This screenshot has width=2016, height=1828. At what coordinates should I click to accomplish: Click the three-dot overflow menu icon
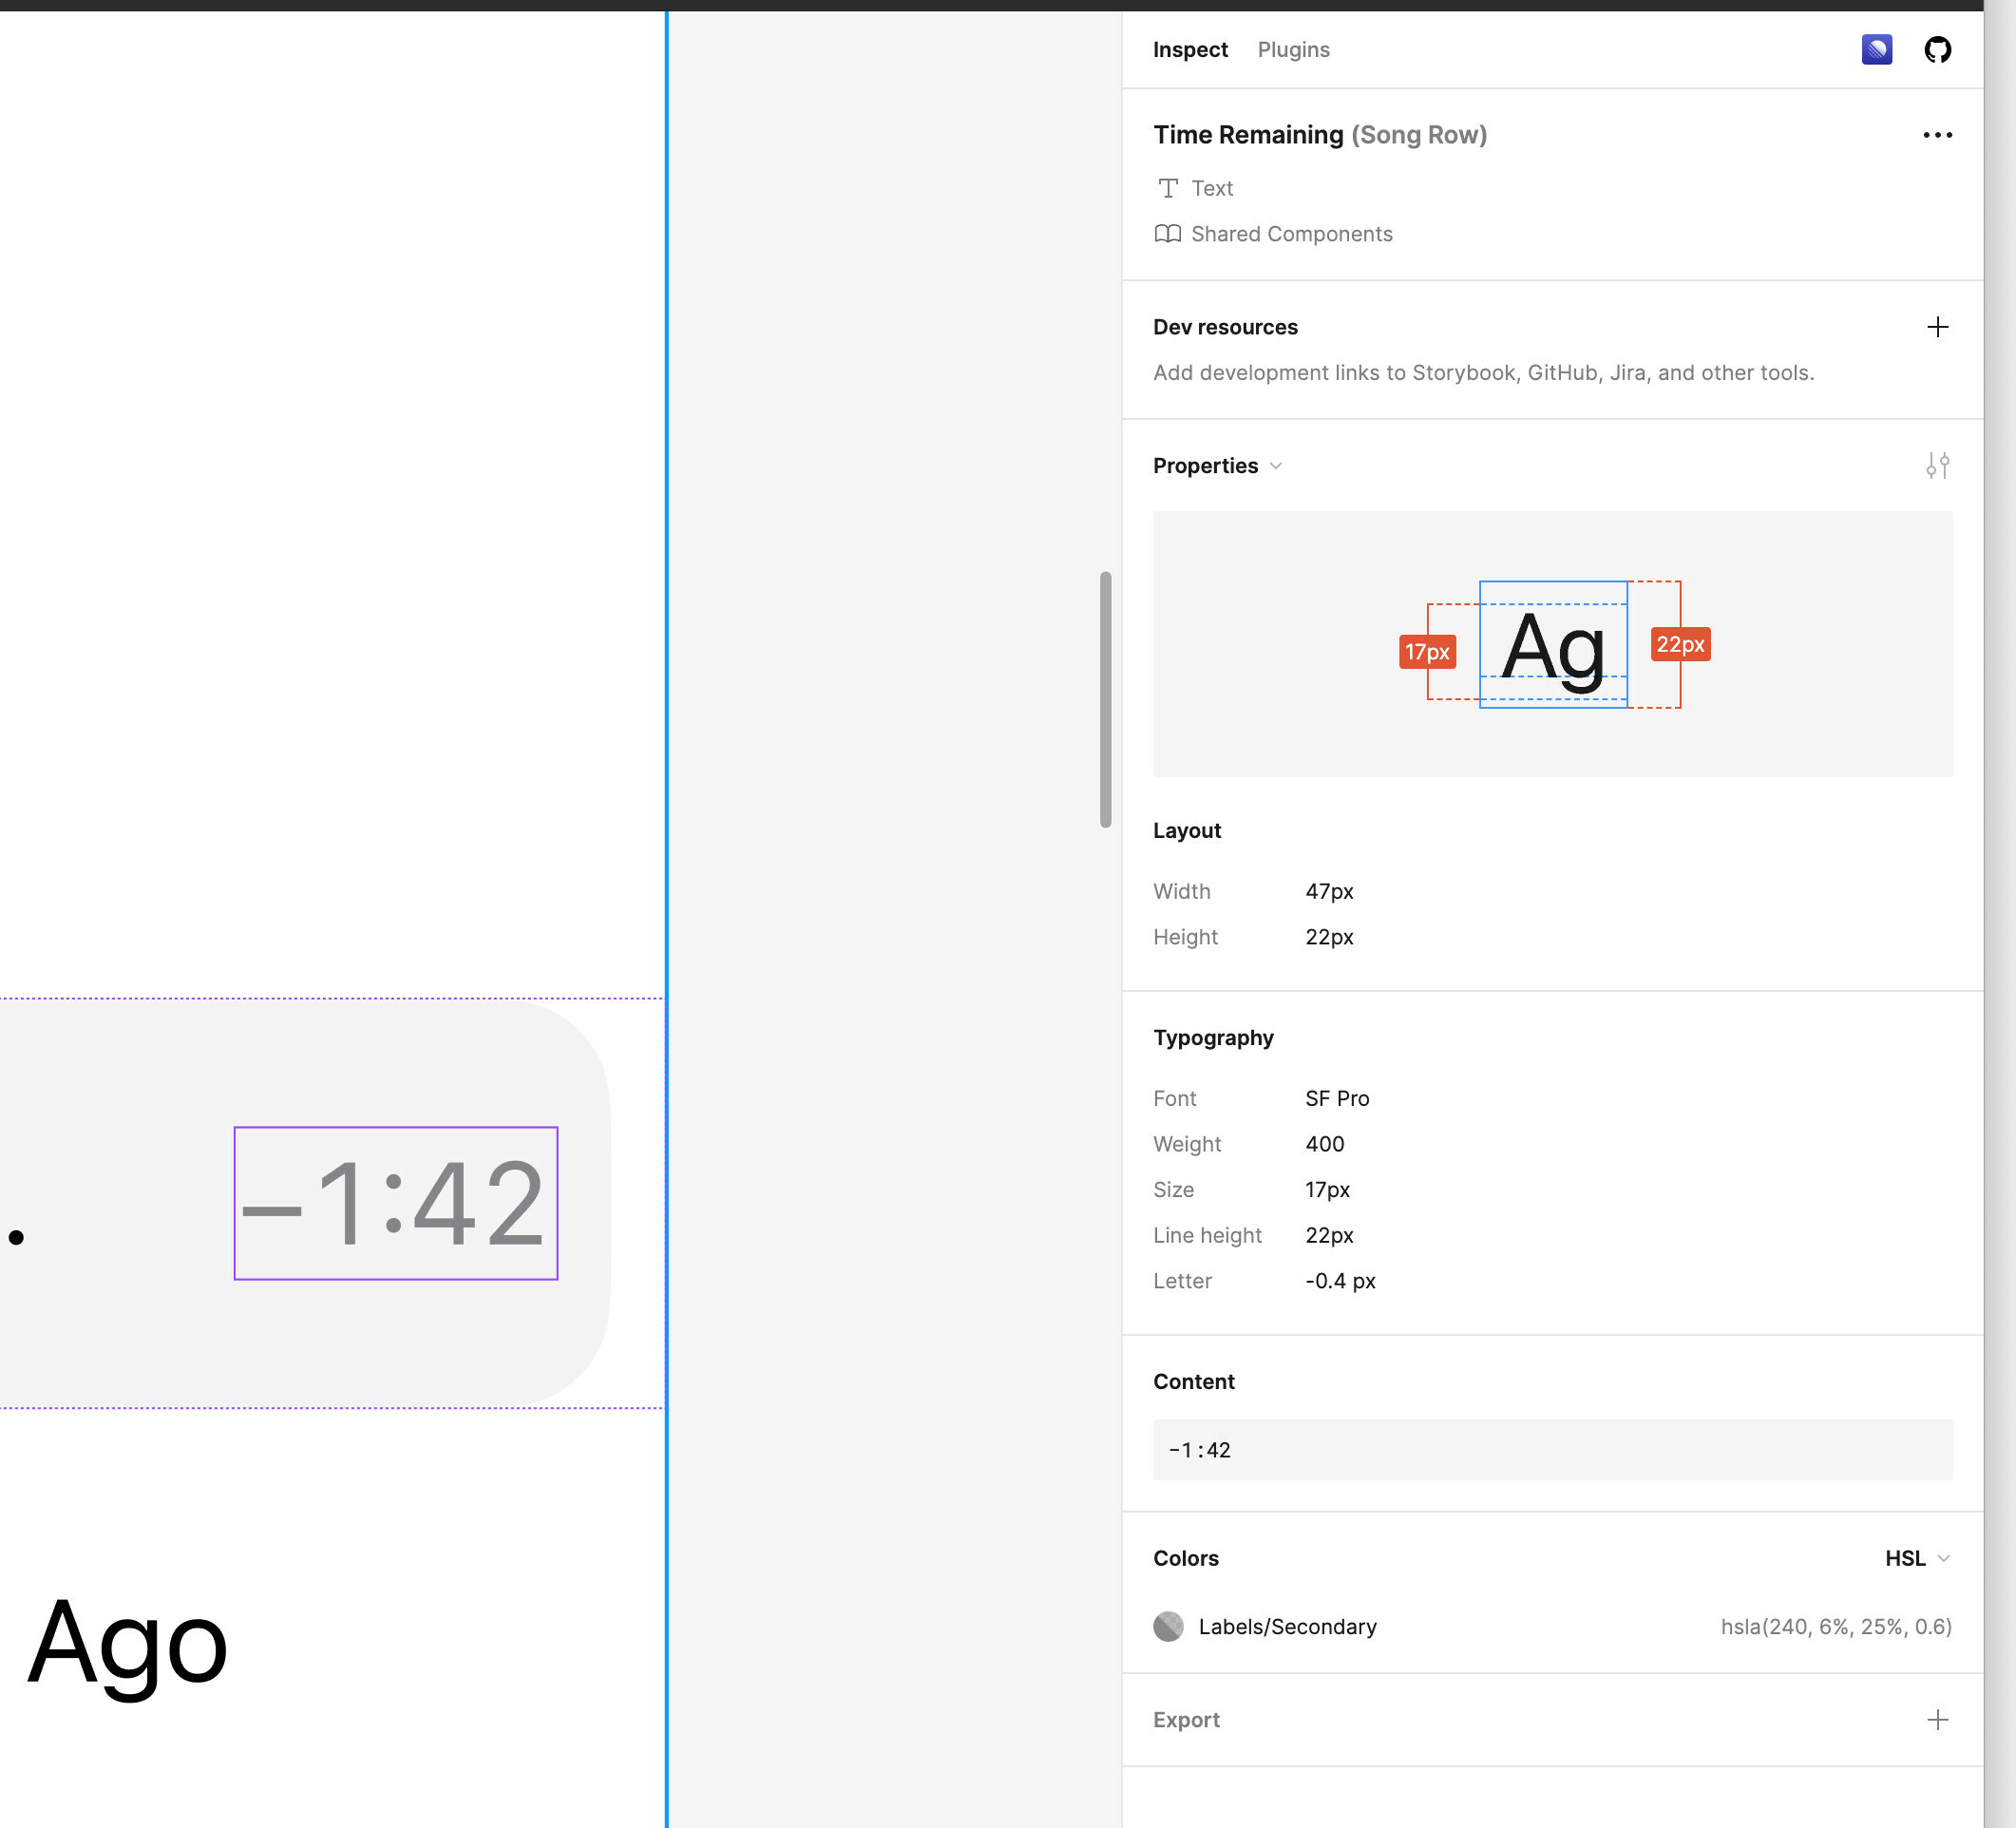point(1937,133)
